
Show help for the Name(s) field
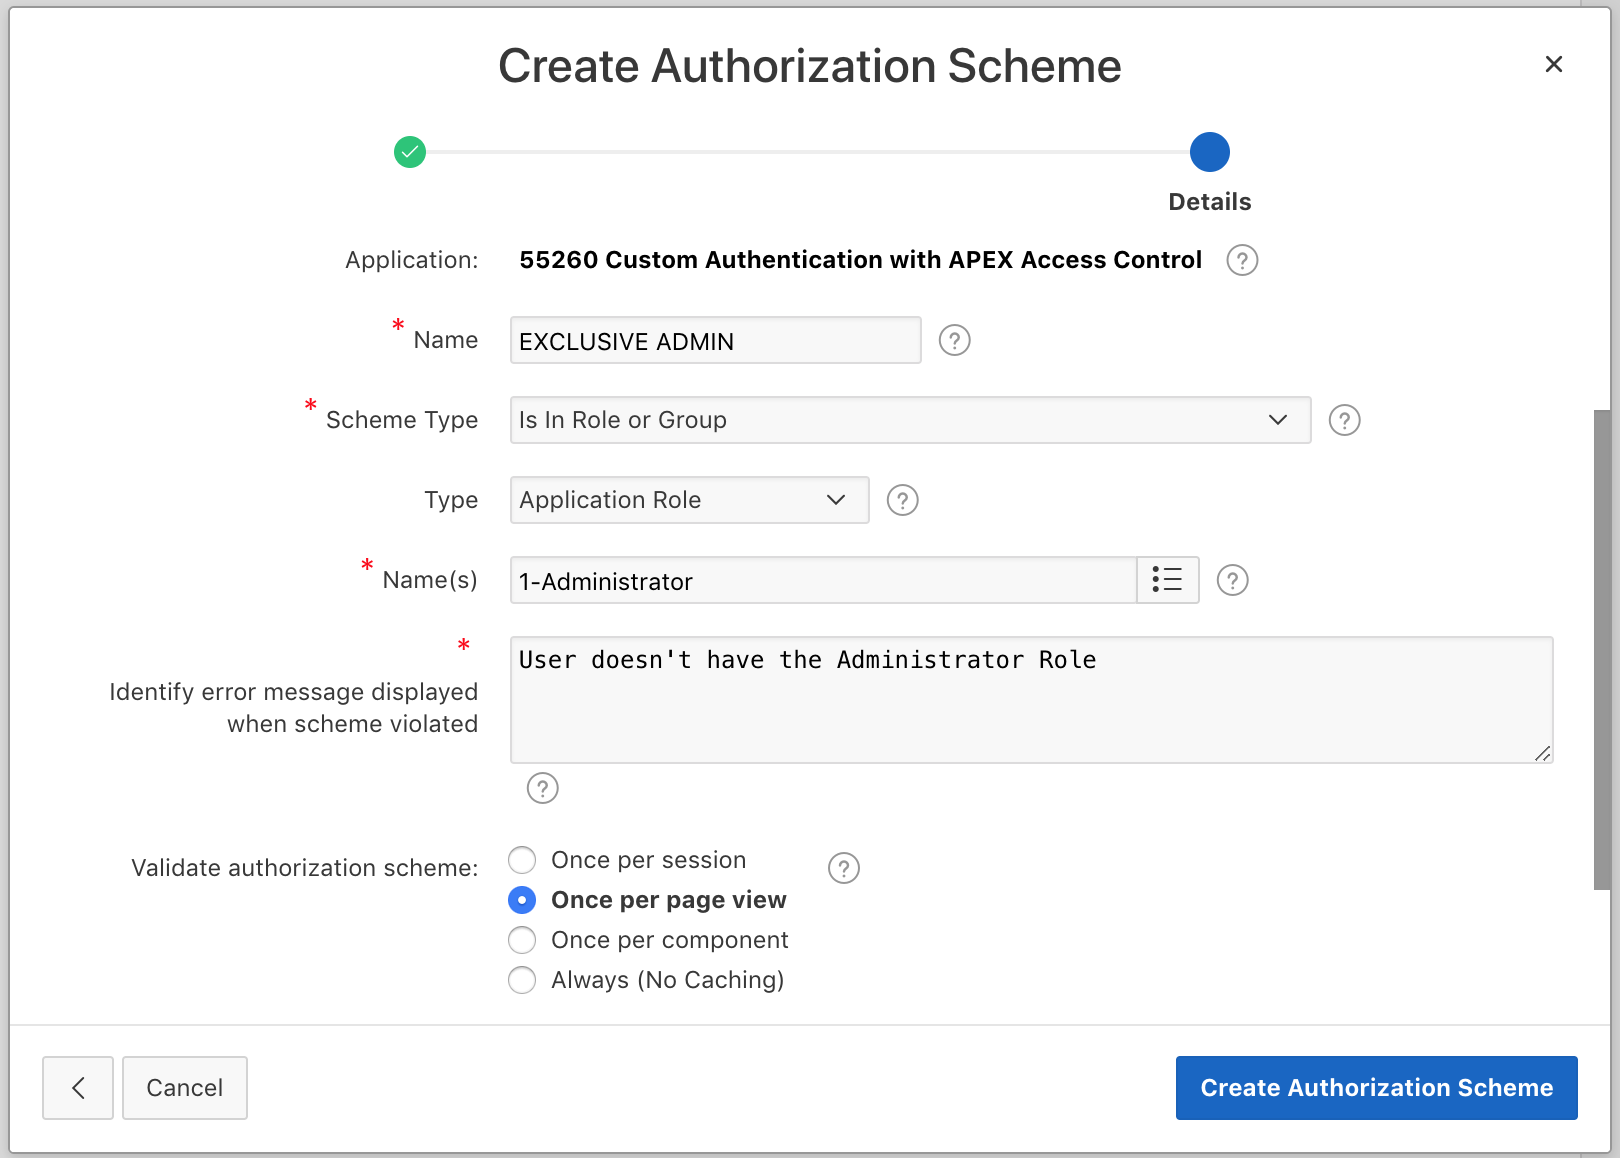(1232, 580)
